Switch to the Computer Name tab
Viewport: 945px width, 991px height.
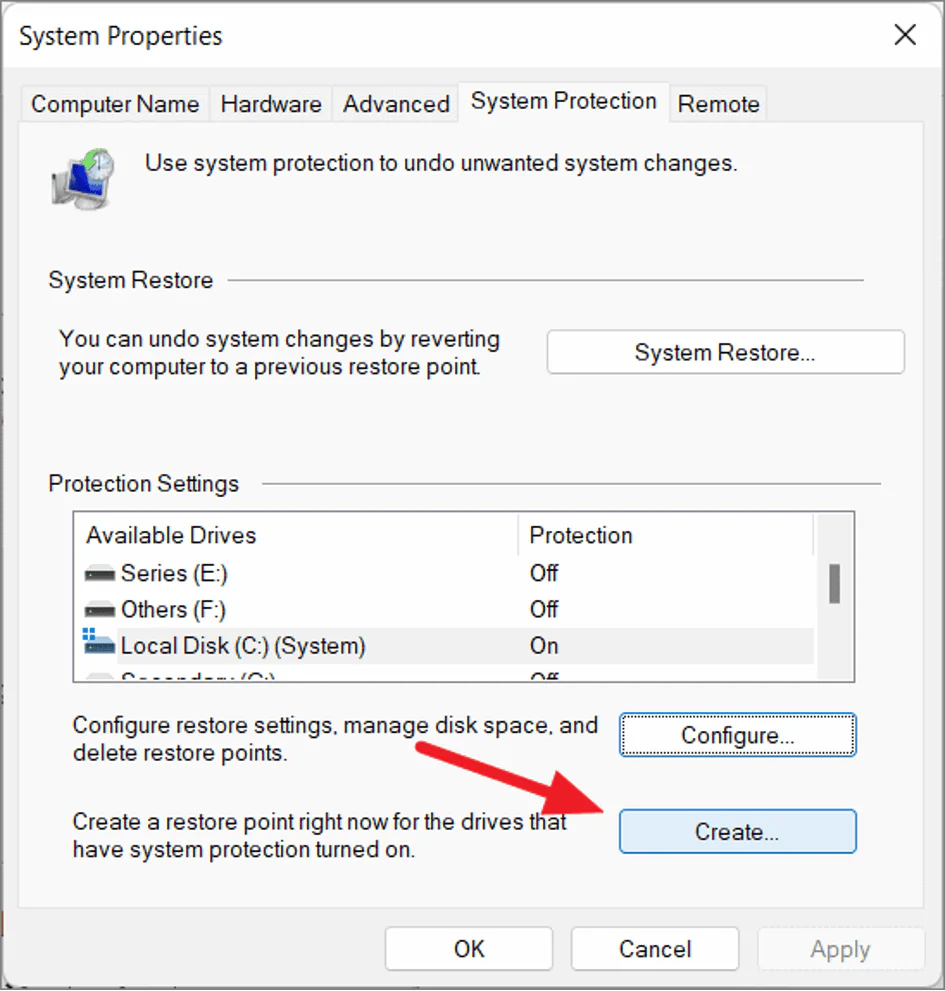coord(115,104)
